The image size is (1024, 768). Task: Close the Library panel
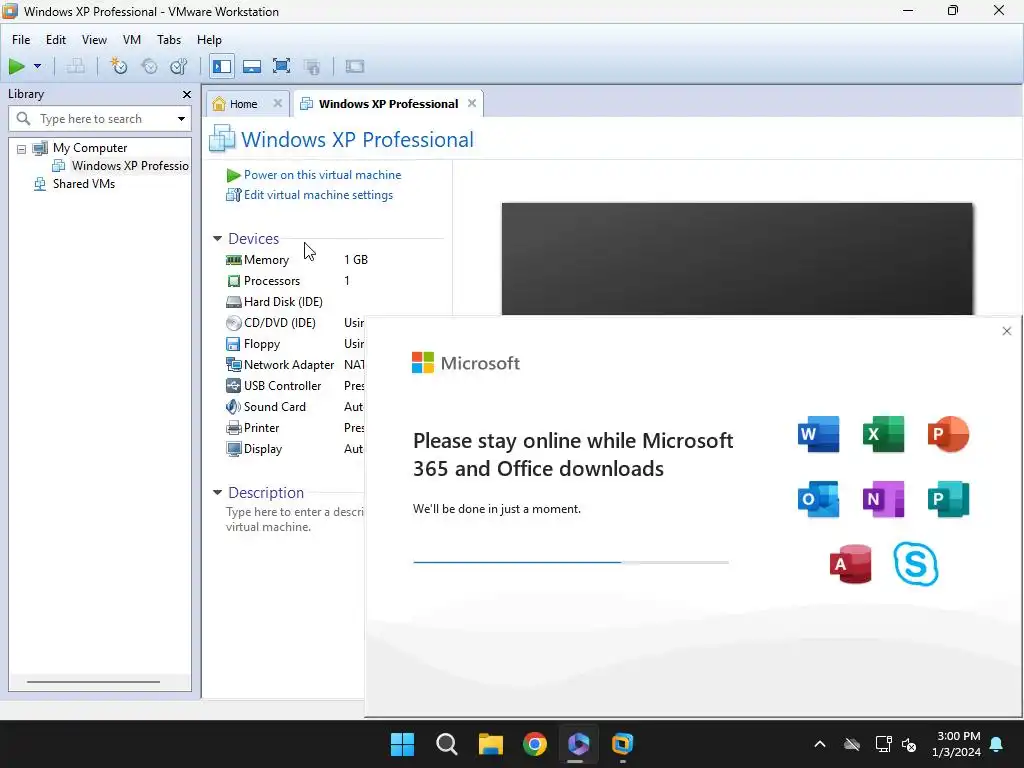[187, 95]
